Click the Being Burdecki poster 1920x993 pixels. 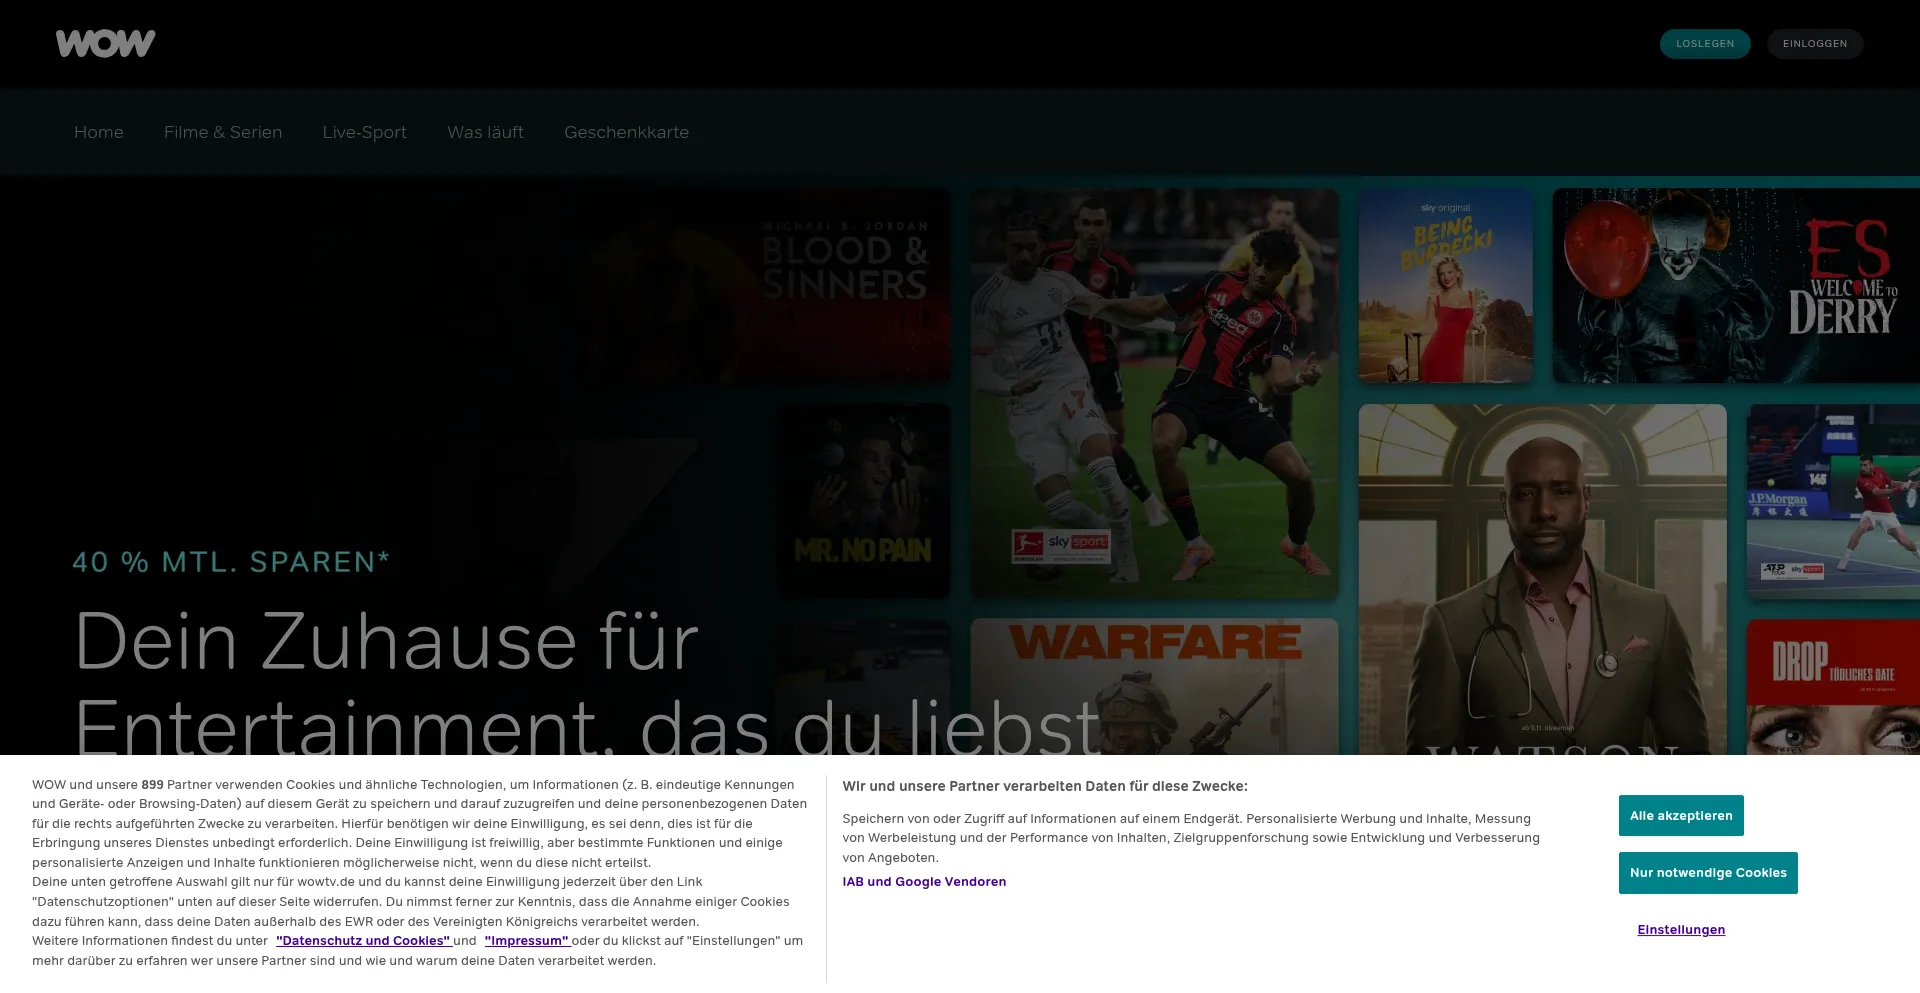pos(1444,286)
